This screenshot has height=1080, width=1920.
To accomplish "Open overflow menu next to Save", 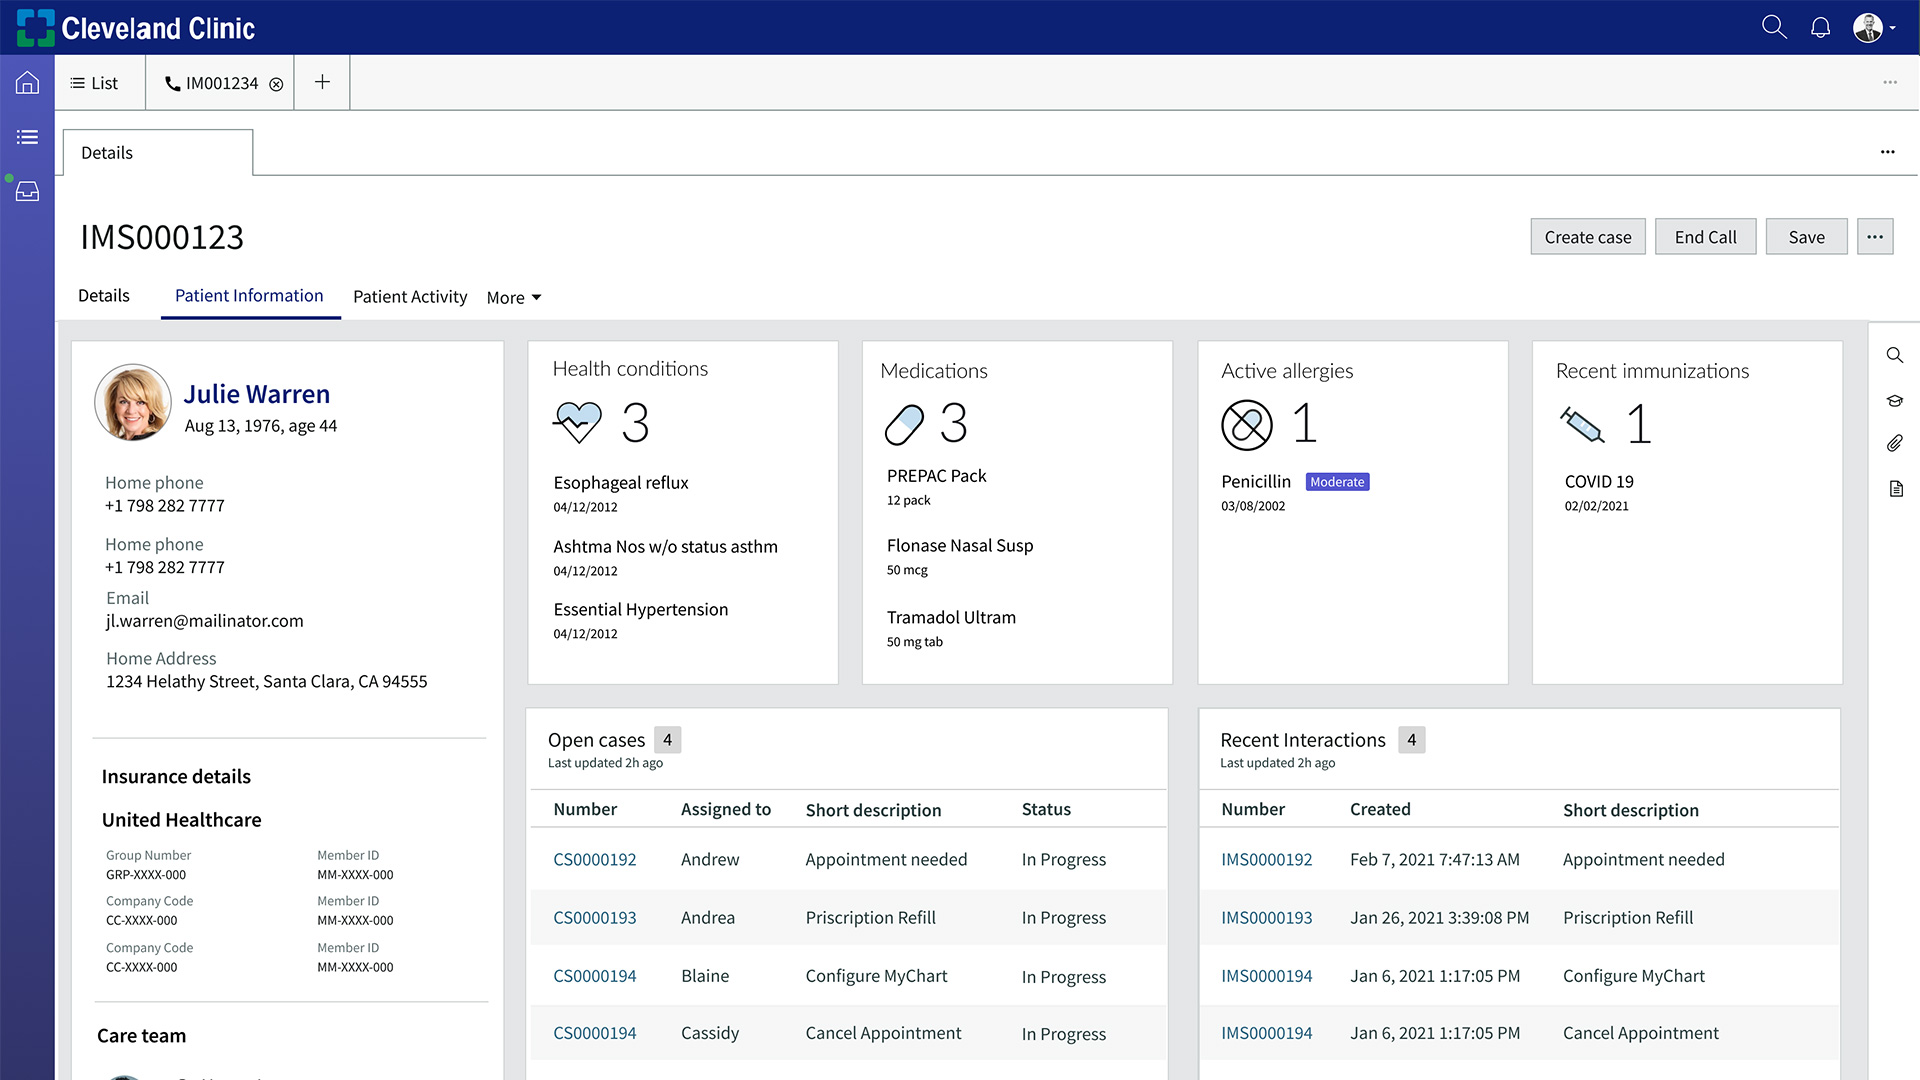I will click(x=1875, y=237).
